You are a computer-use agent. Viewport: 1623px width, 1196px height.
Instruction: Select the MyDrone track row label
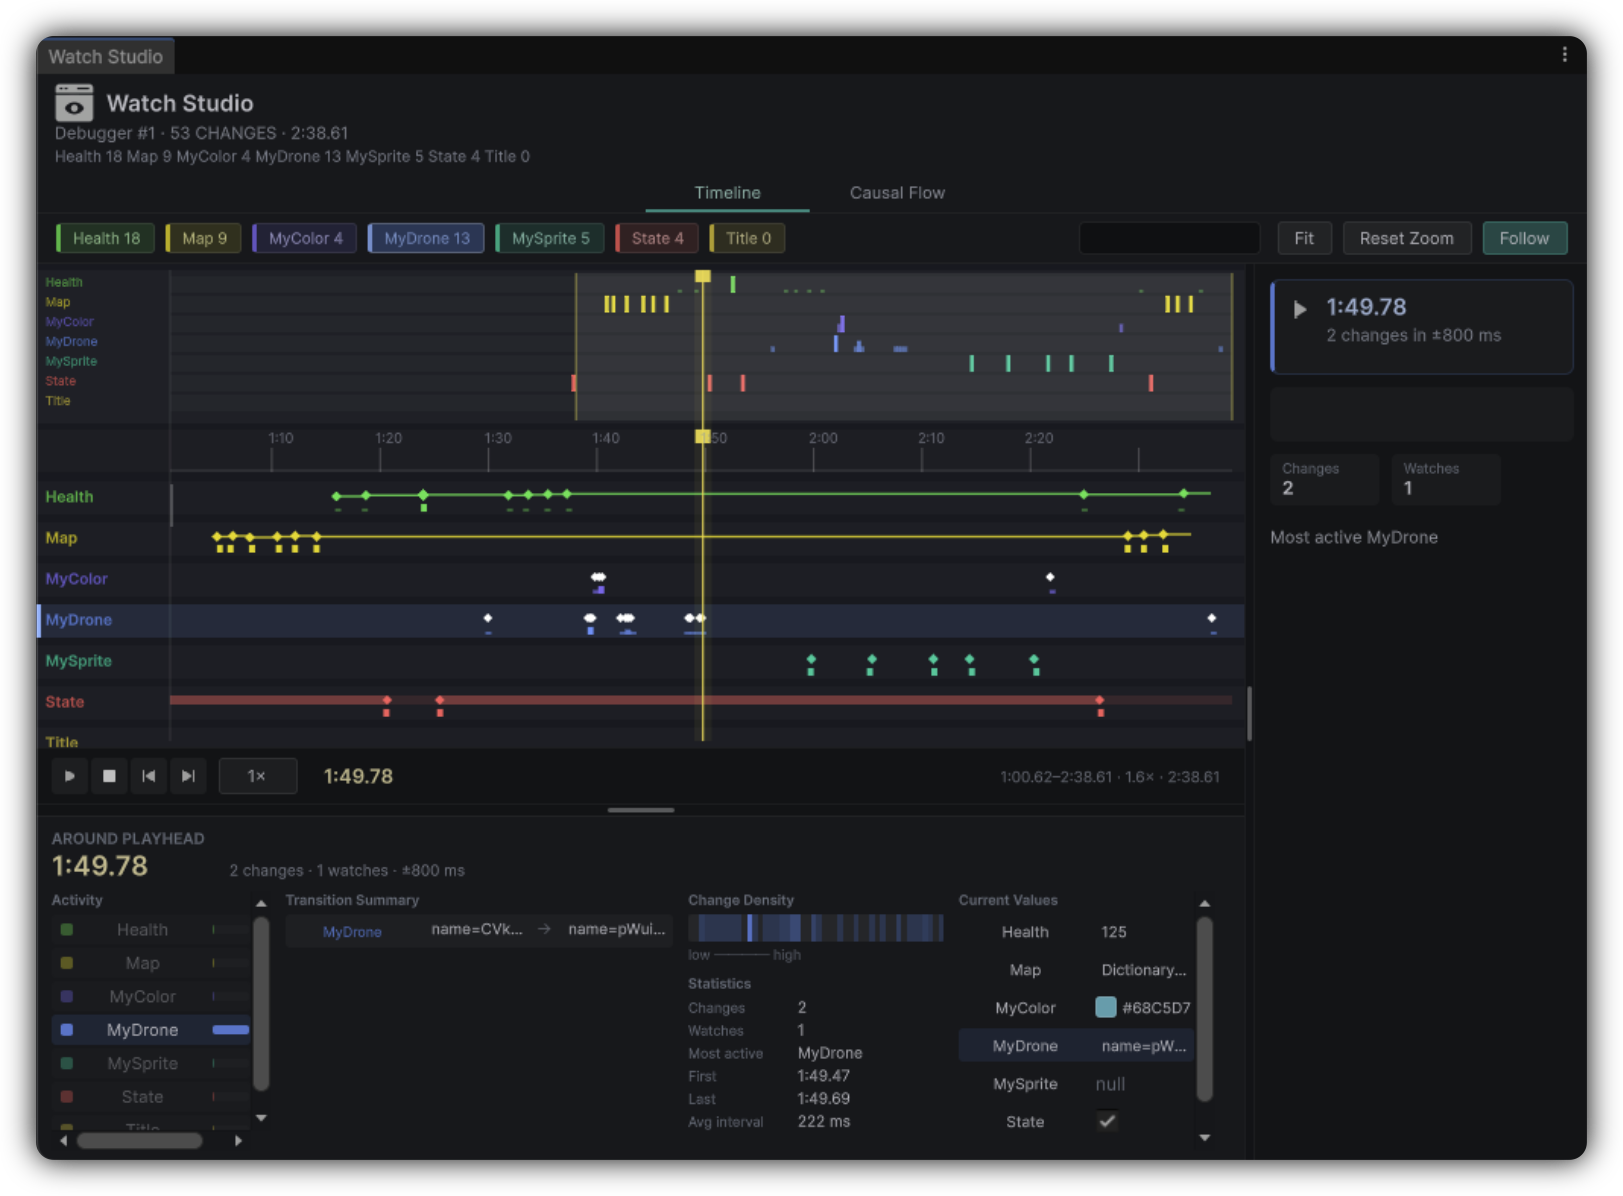pyautogui.click(x=78, y=620)
